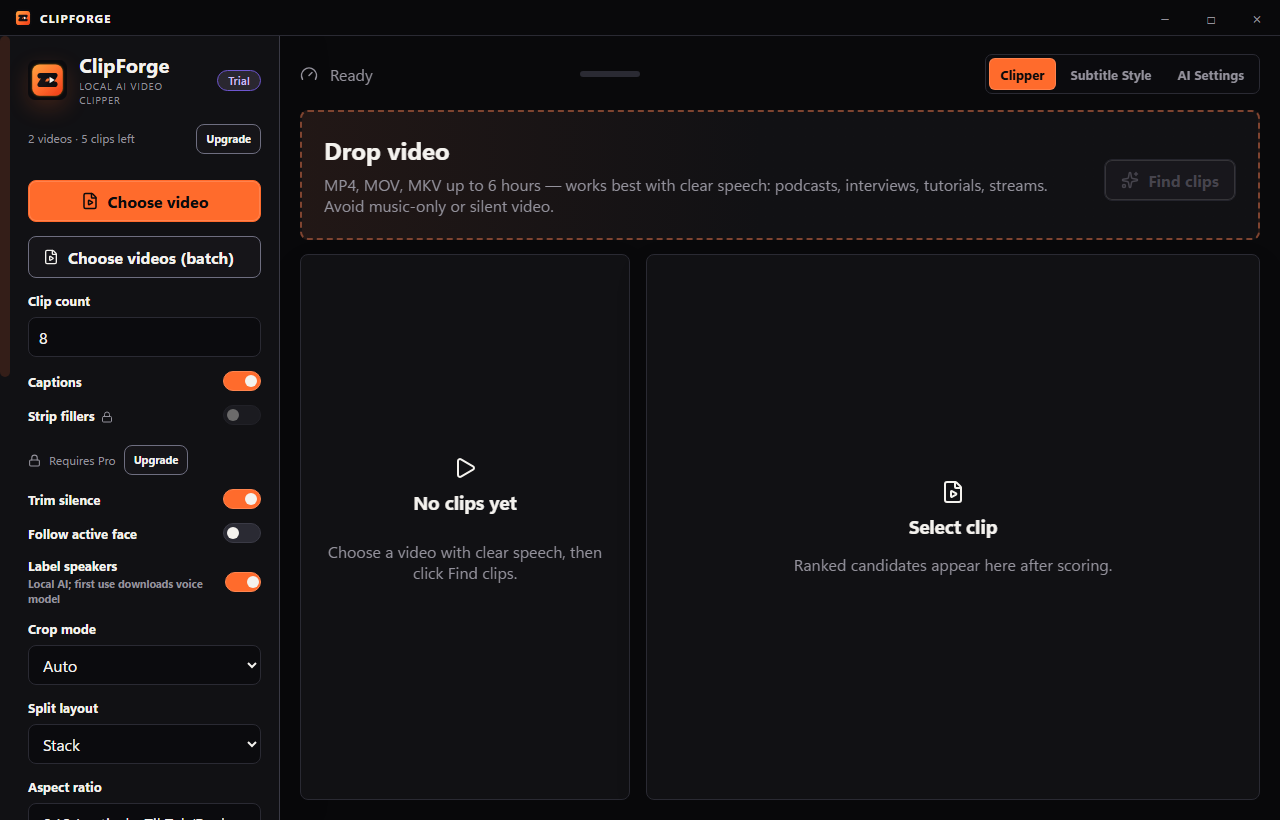Click the file icon in Choose video button

pyautogui.click(x=90, y=202)
